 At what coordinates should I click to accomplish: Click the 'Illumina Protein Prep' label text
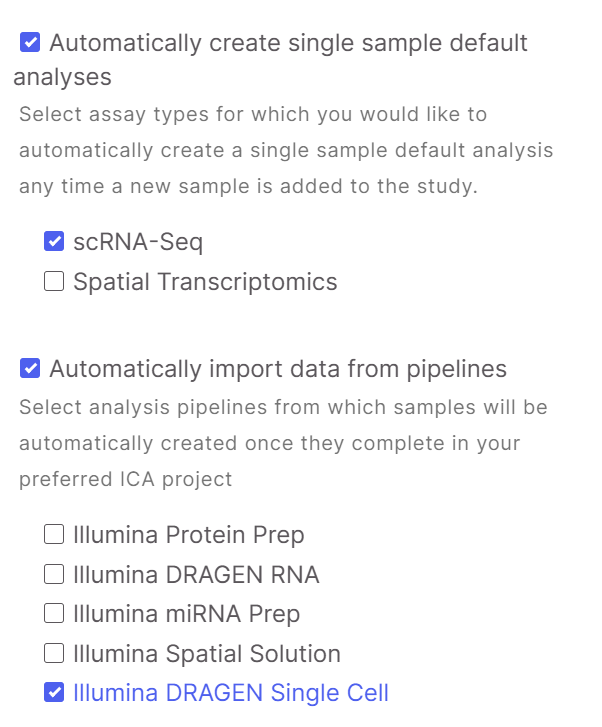click(188, 535)
